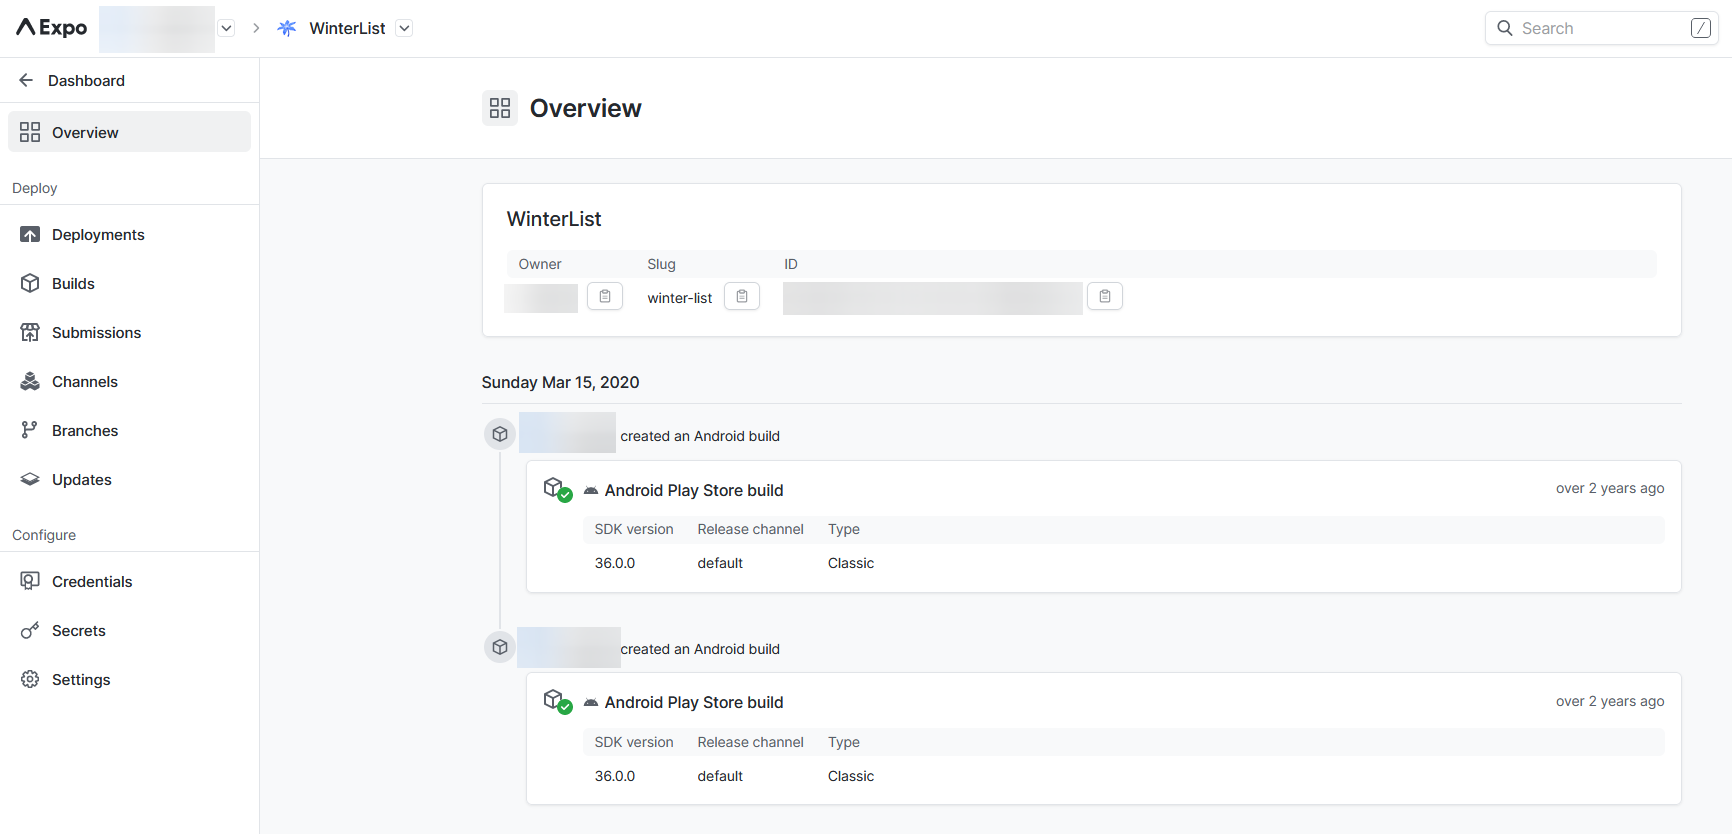Open the first Android Play Store build
Screen dimensions: 1732x834
(694, 490)
